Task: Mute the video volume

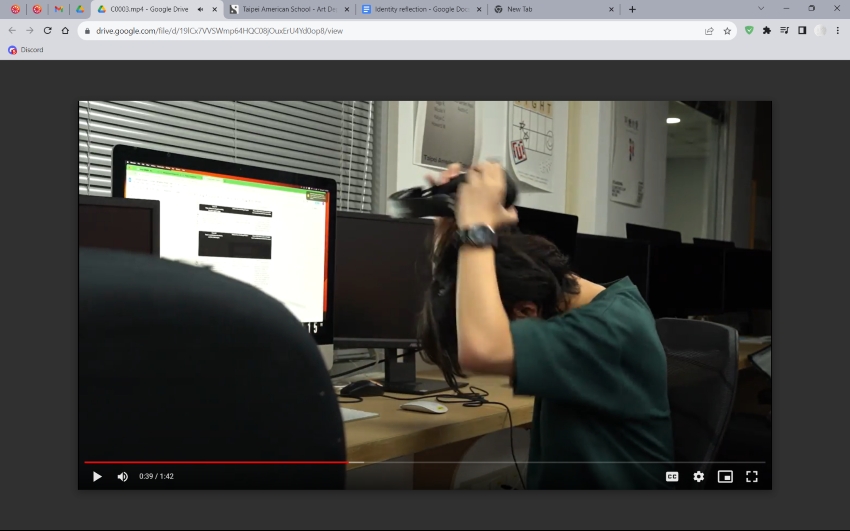Action: coord(122,476)
